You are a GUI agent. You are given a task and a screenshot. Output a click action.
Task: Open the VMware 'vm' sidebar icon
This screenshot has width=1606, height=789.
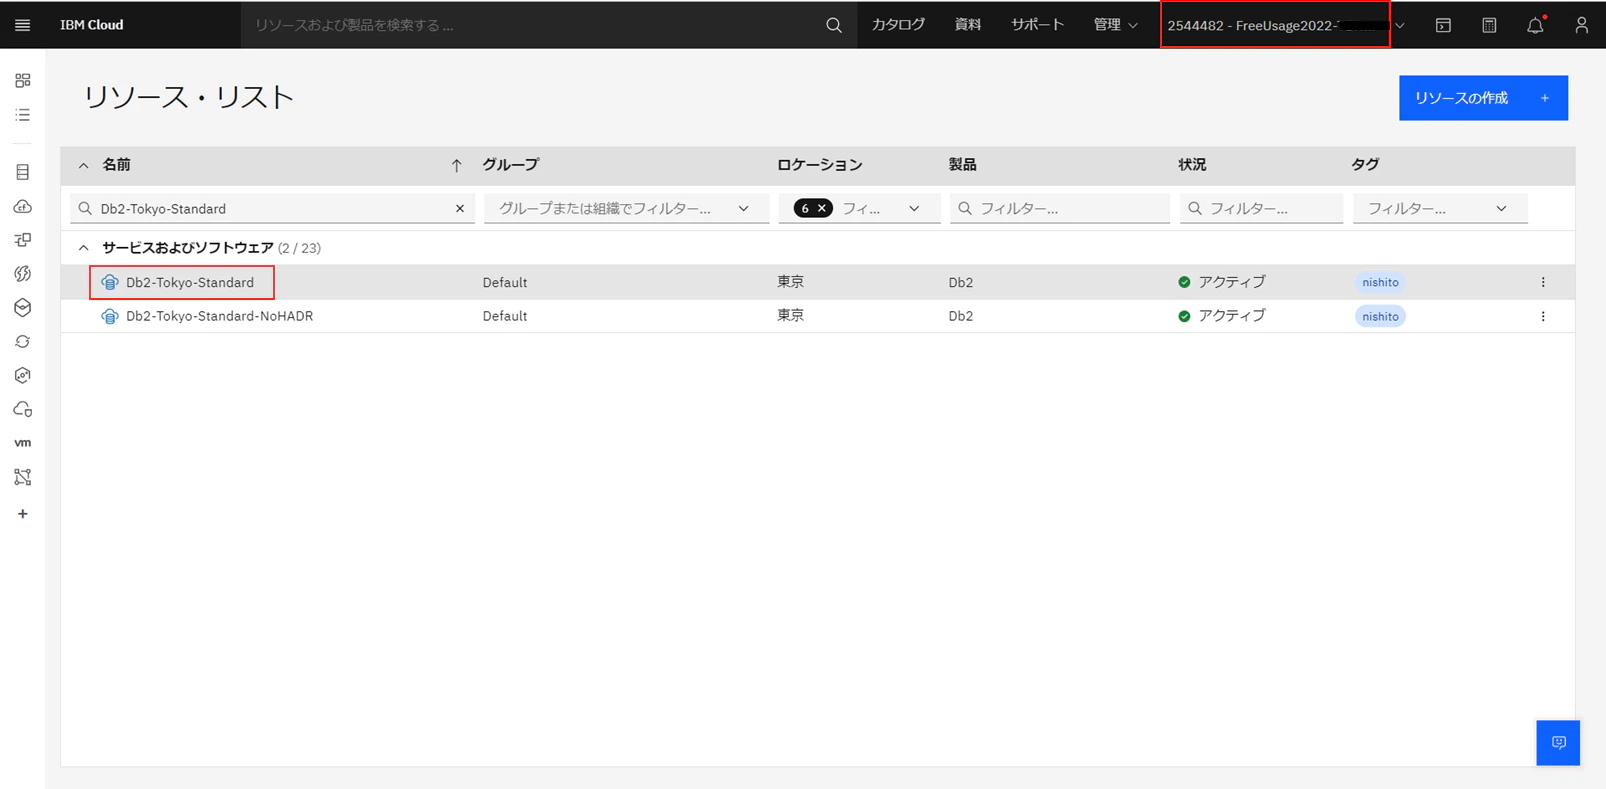pyautogui.click(x=22, y=443)
